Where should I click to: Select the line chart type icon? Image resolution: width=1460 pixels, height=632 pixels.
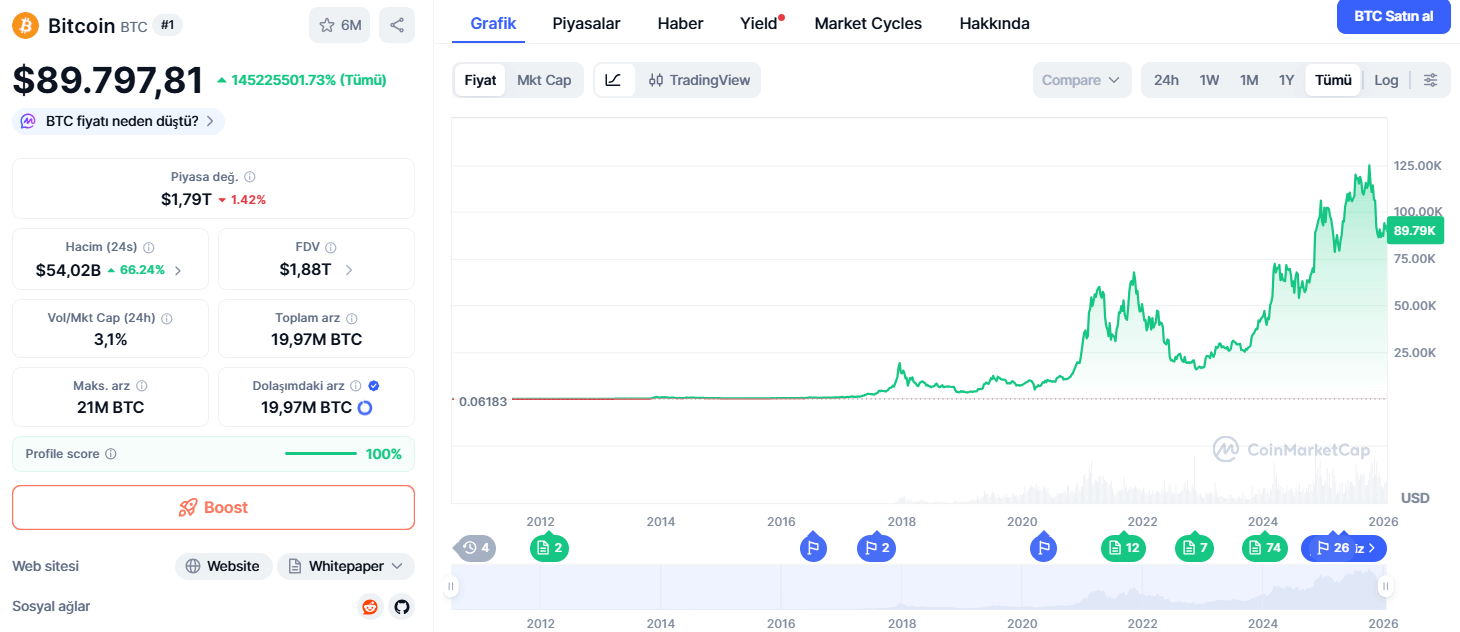(x=613, y=80)
